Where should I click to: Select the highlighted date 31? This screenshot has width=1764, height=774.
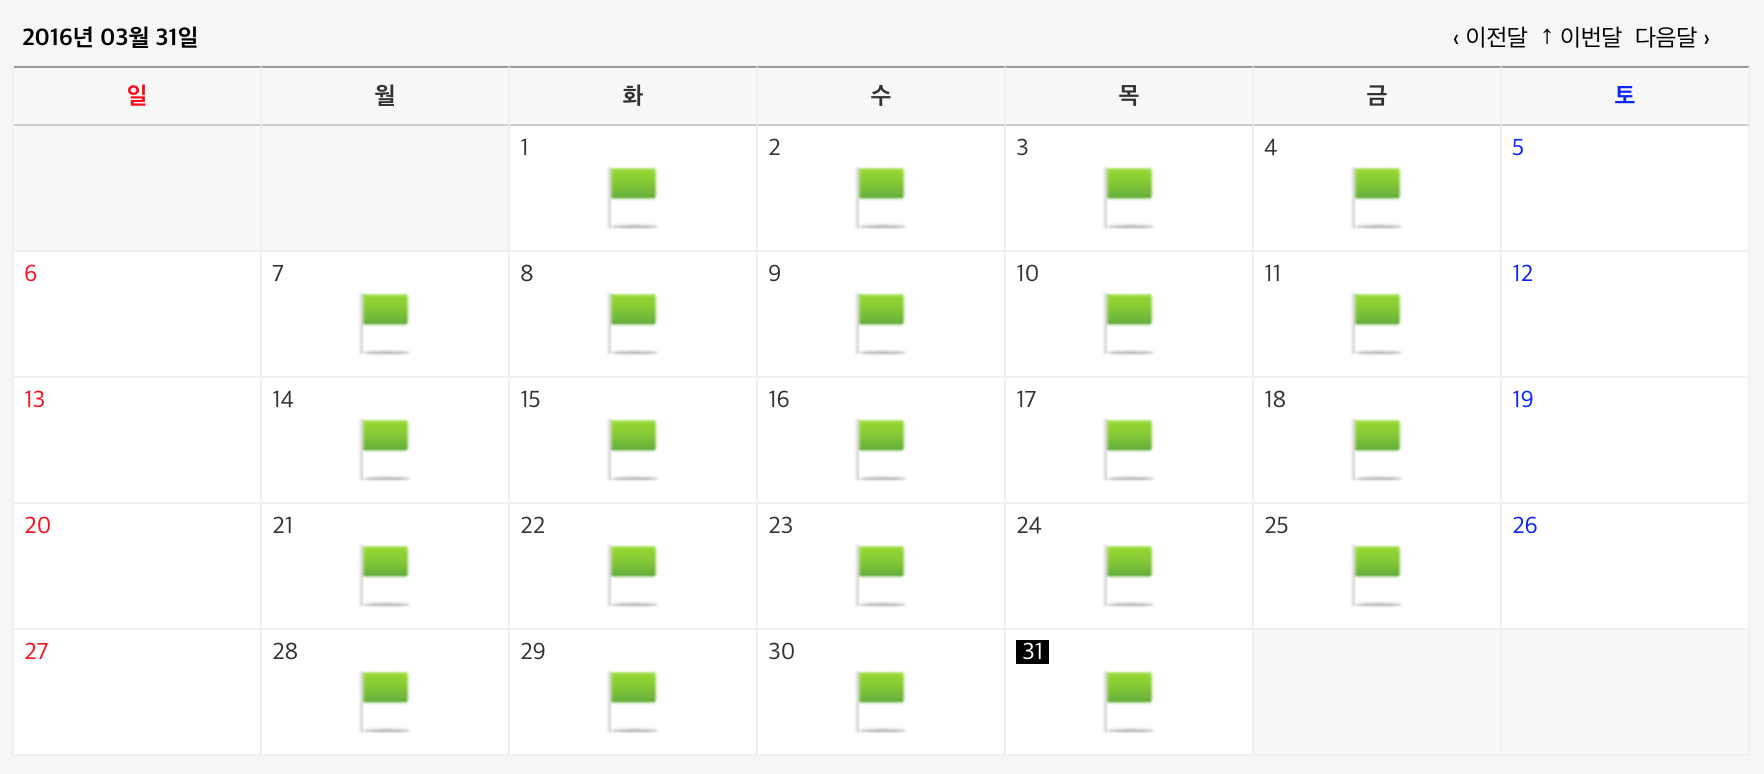(x=1032, y=652)
